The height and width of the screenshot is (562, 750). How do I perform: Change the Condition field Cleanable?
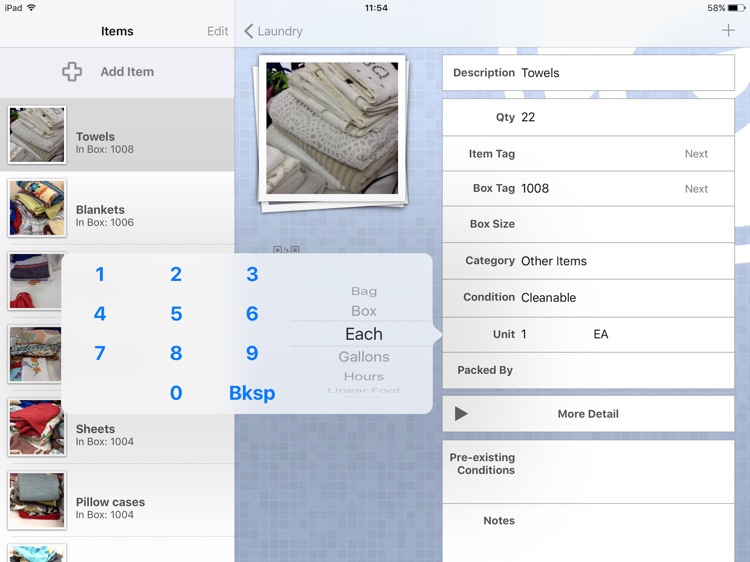click(620, 298)
